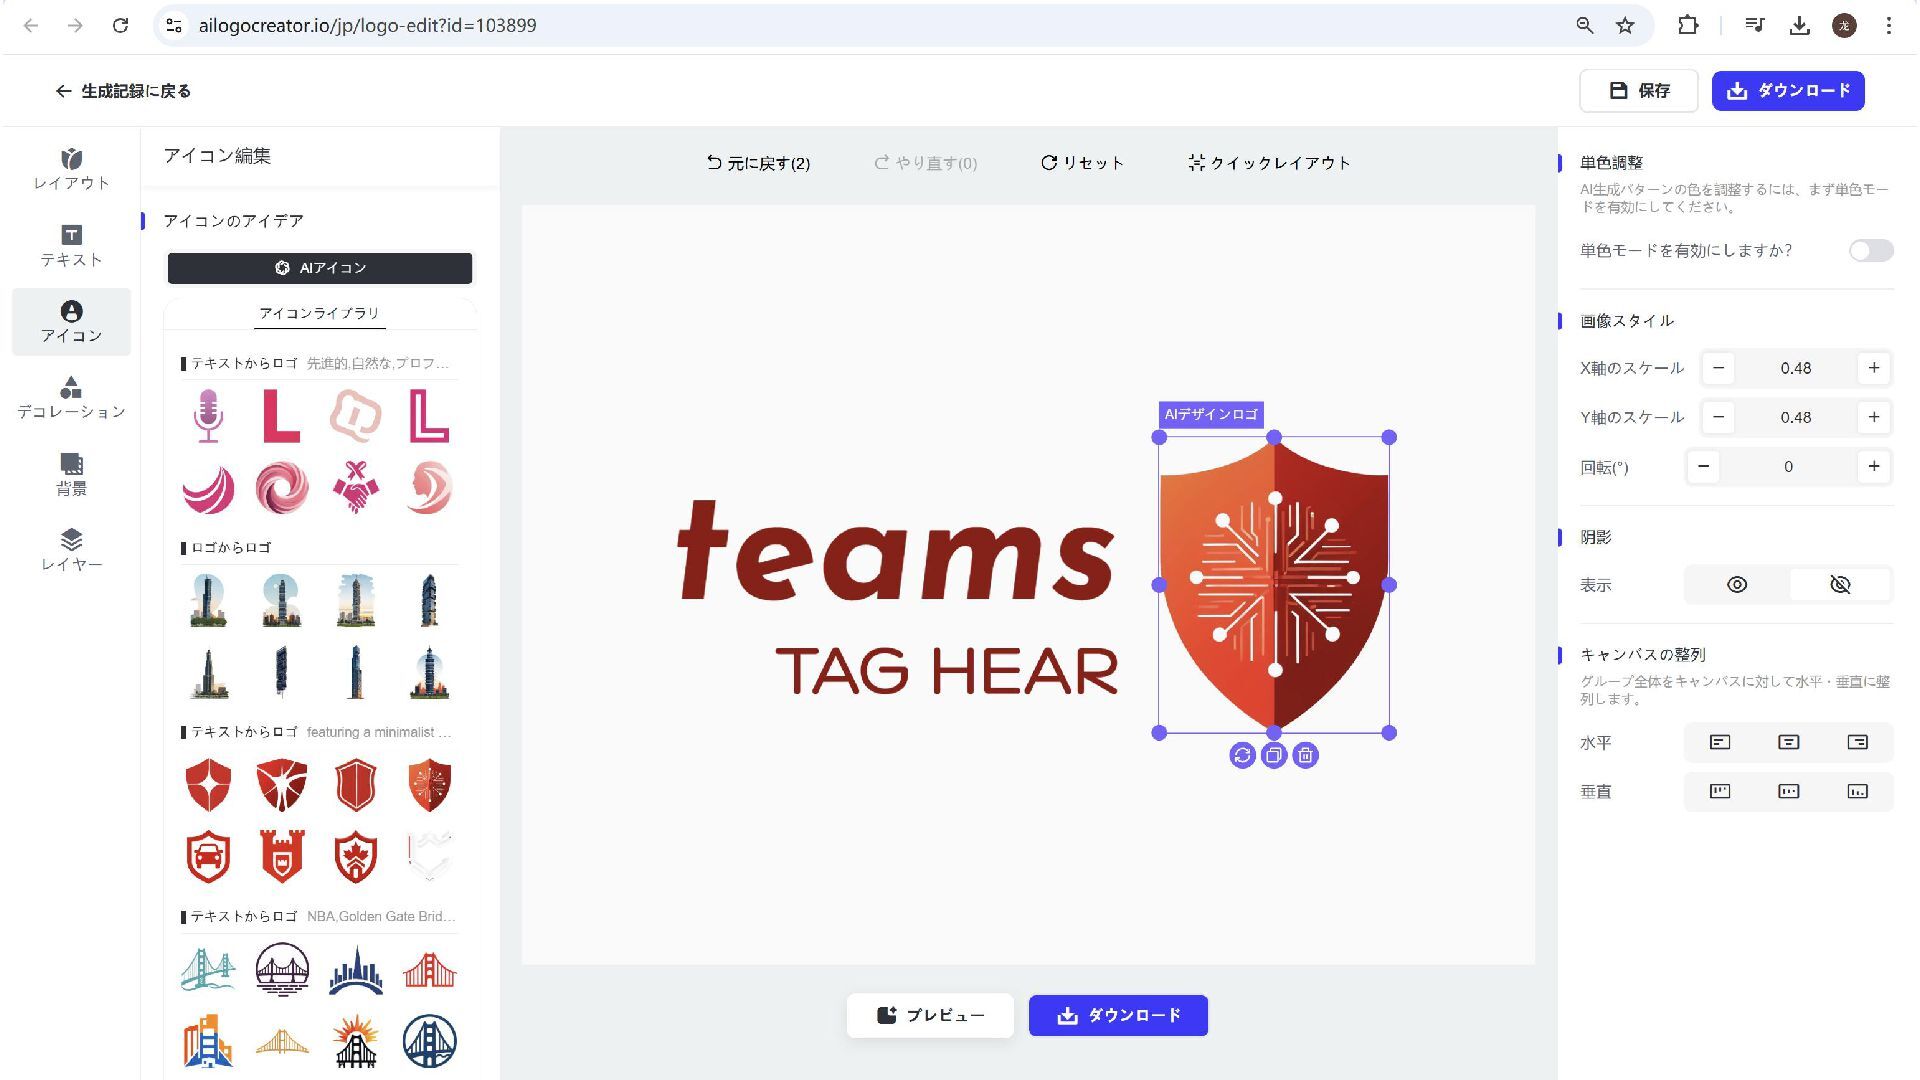1920x1080 pixels.
Task: Select the teams text on canvas
Action: coord(895,550)
